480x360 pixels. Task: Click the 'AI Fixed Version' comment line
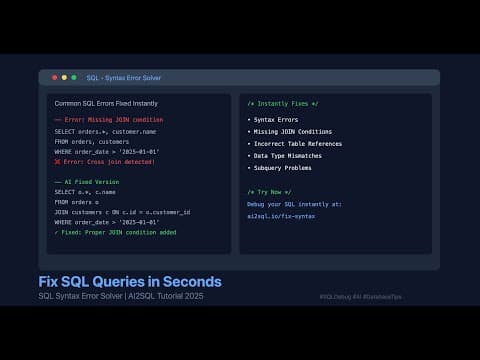(x=87, y=182)
